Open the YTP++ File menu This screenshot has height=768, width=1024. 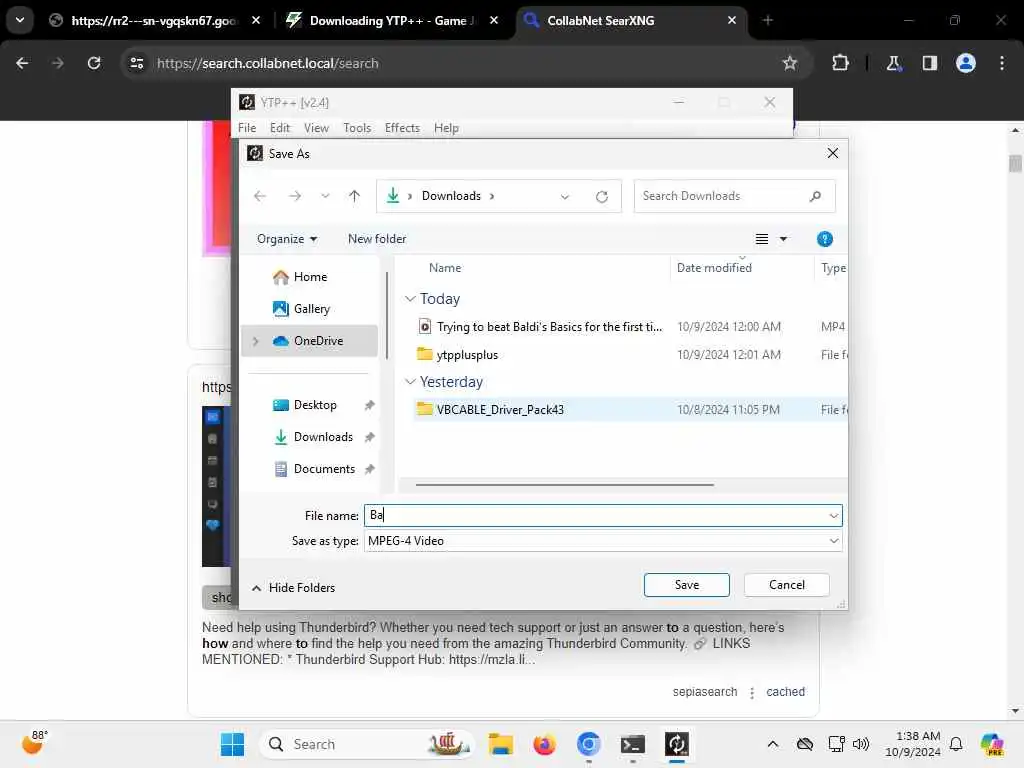[247, 128]
